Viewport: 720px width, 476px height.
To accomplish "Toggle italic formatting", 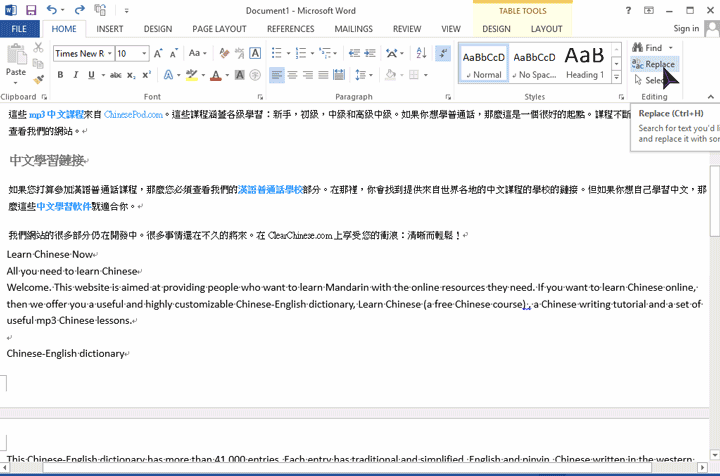I will pyautogui.click(x=76, y=75).
